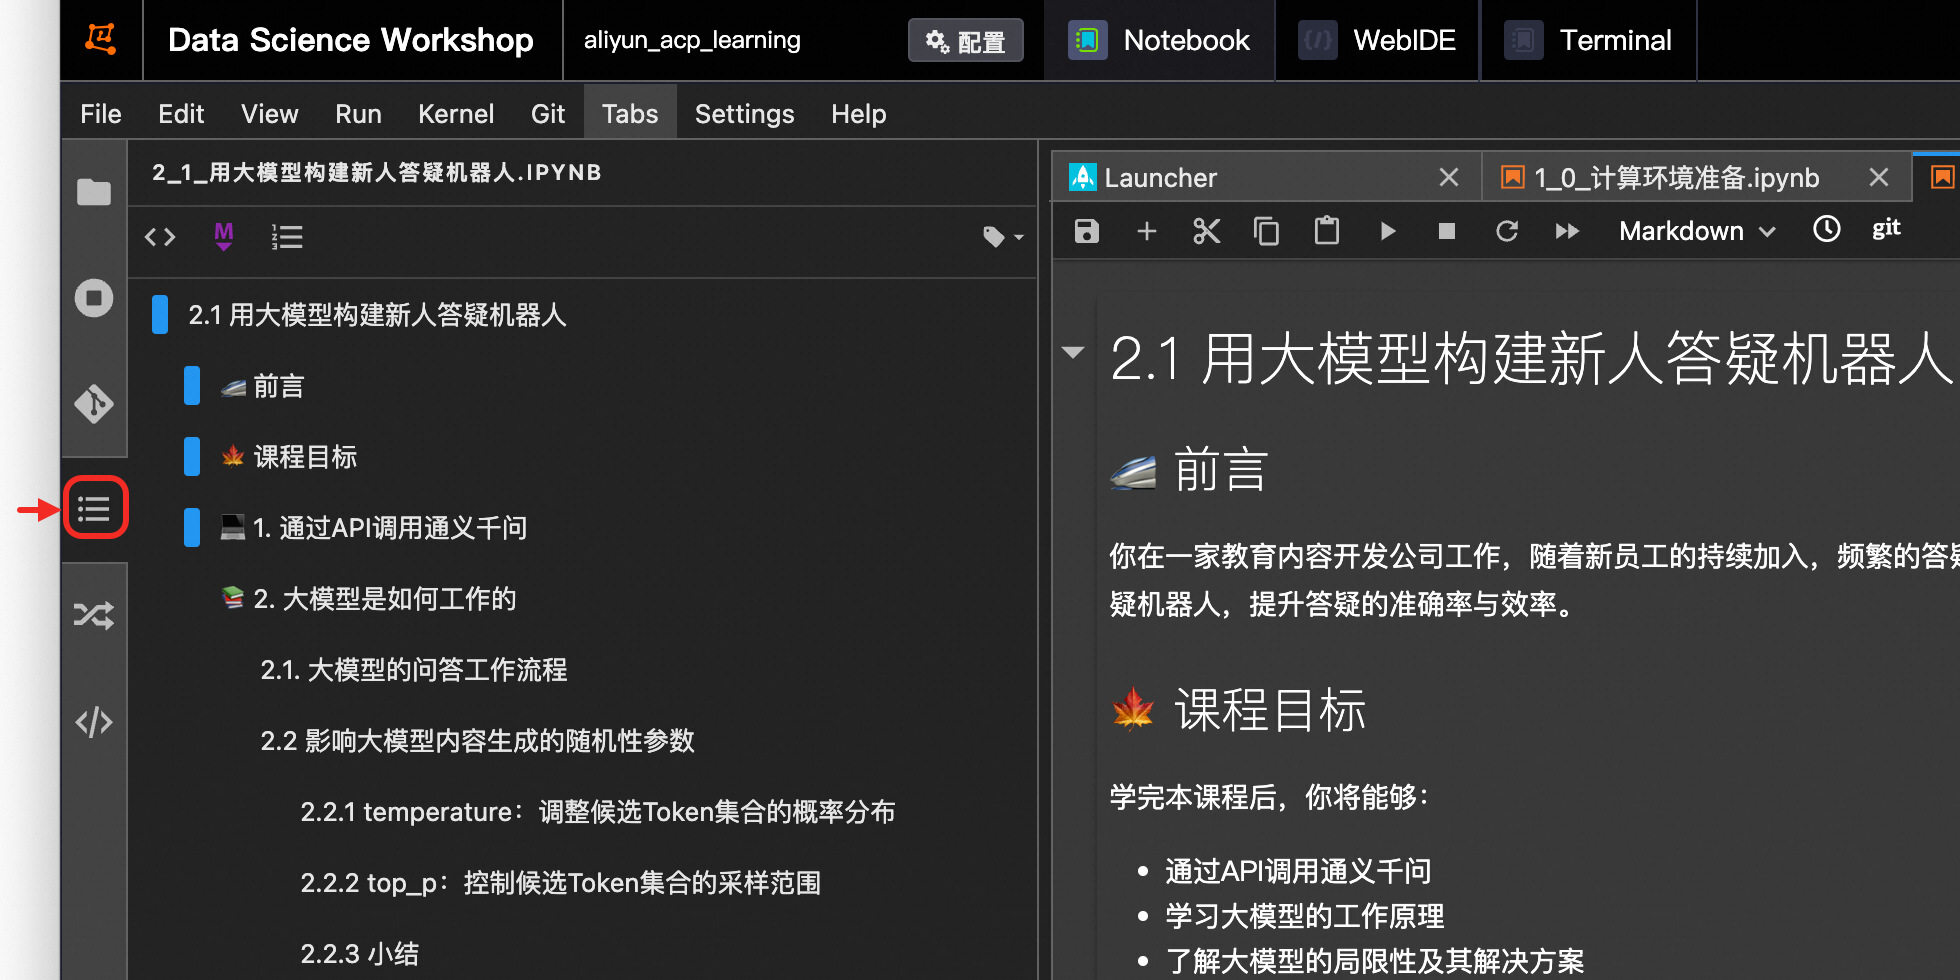Click the clock icon in notebook toolbar
This screenshot has width=1960, height=980.
click(x=1827, y=229)
